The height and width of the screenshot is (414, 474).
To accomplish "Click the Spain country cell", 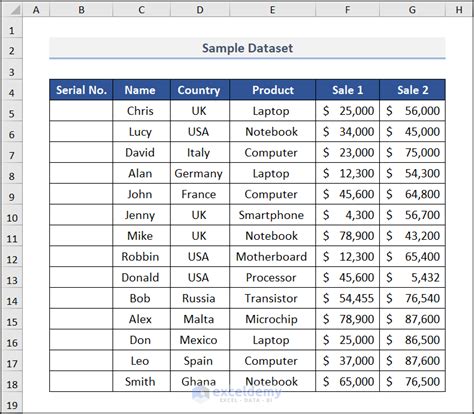I will click(x=200, y=361).
